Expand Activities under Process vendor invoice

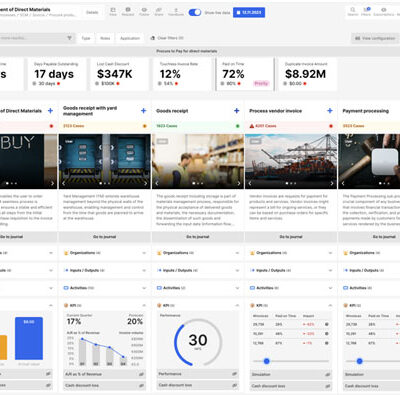tap(291, 288)
